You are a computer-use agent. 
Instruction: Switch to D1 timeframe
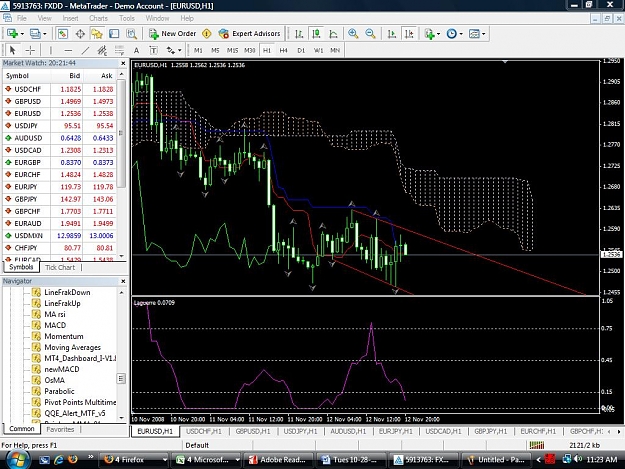(x=301, y=50)
